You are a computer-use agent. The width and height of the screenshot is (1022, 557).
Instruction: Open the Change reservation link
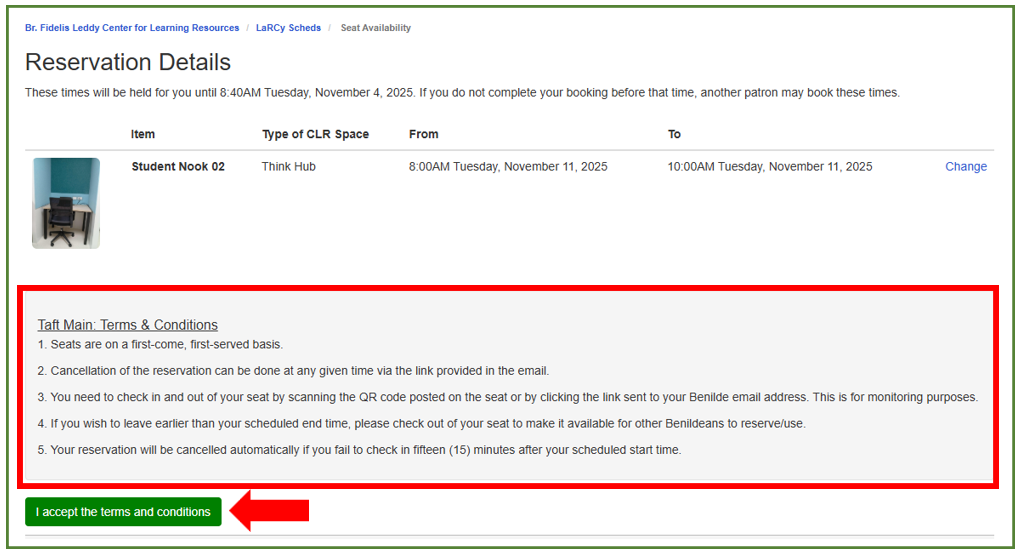pos(965,167)
